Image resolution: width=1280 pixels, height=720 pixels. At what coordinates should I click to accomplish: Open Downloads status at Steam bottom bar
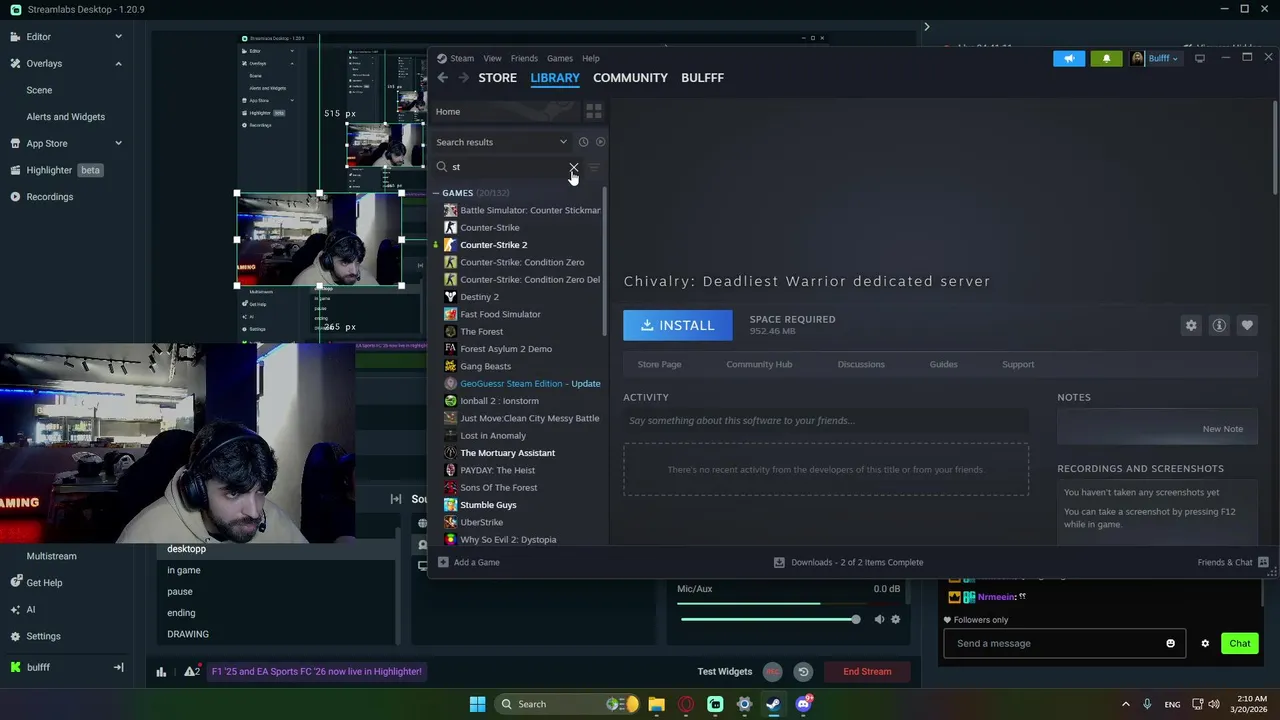click(849, 562)
